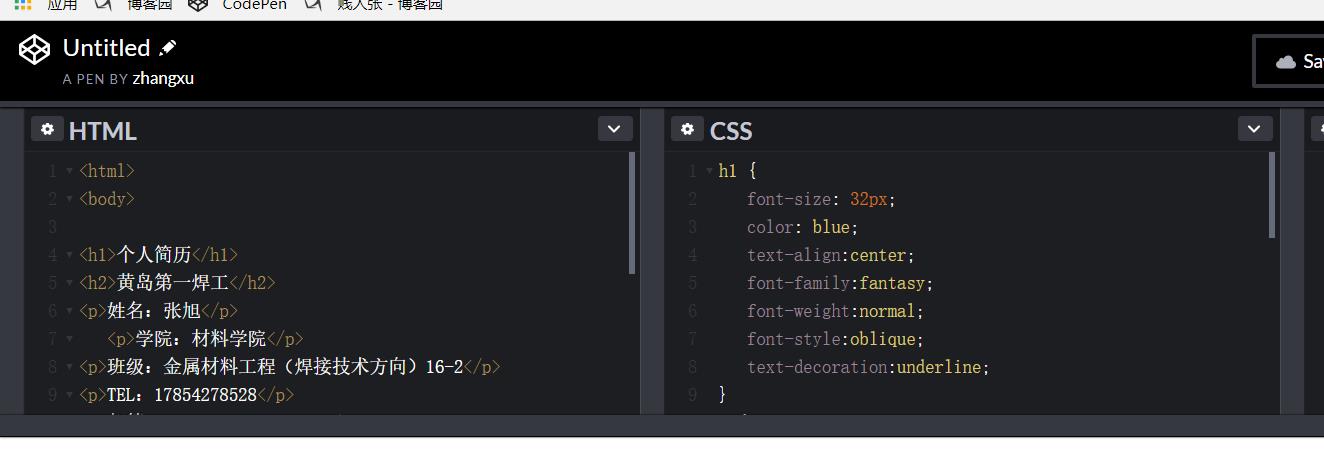Fold the <body> tag on line 2
This screenshot has height=451, width=1324.
coord(69,199)
